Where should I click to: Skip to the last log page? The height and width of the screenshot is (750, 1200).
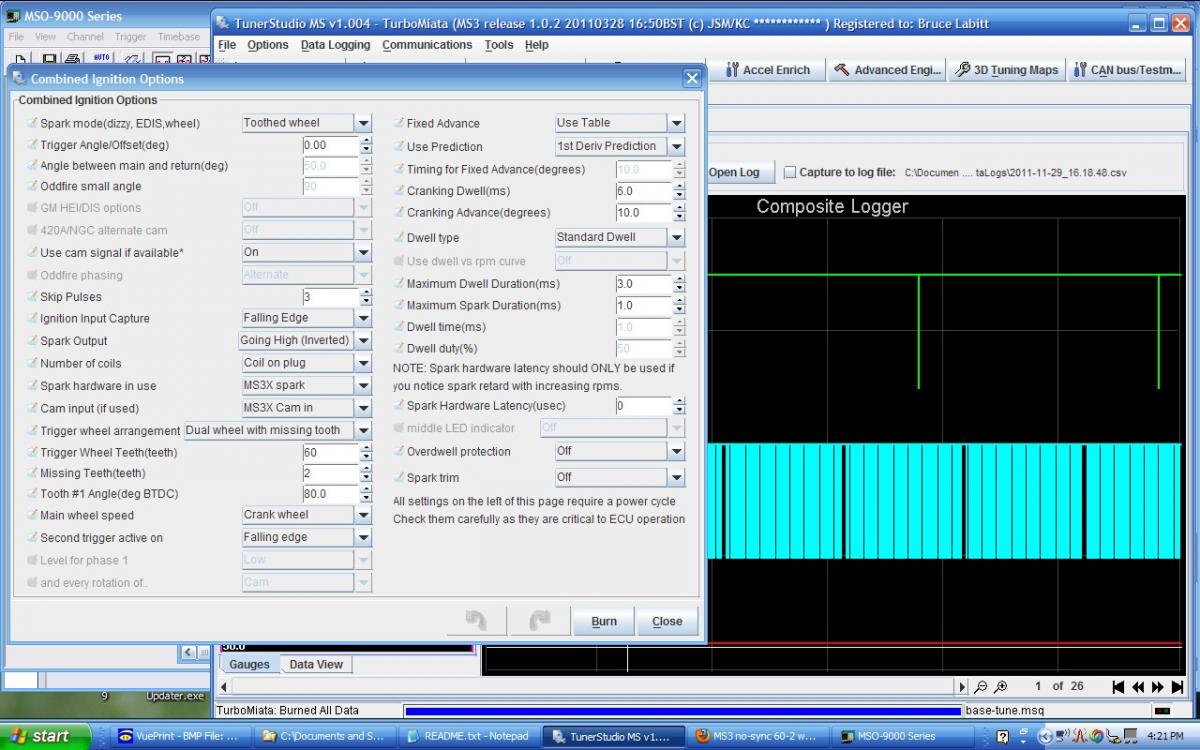(x=1177, y=687)
